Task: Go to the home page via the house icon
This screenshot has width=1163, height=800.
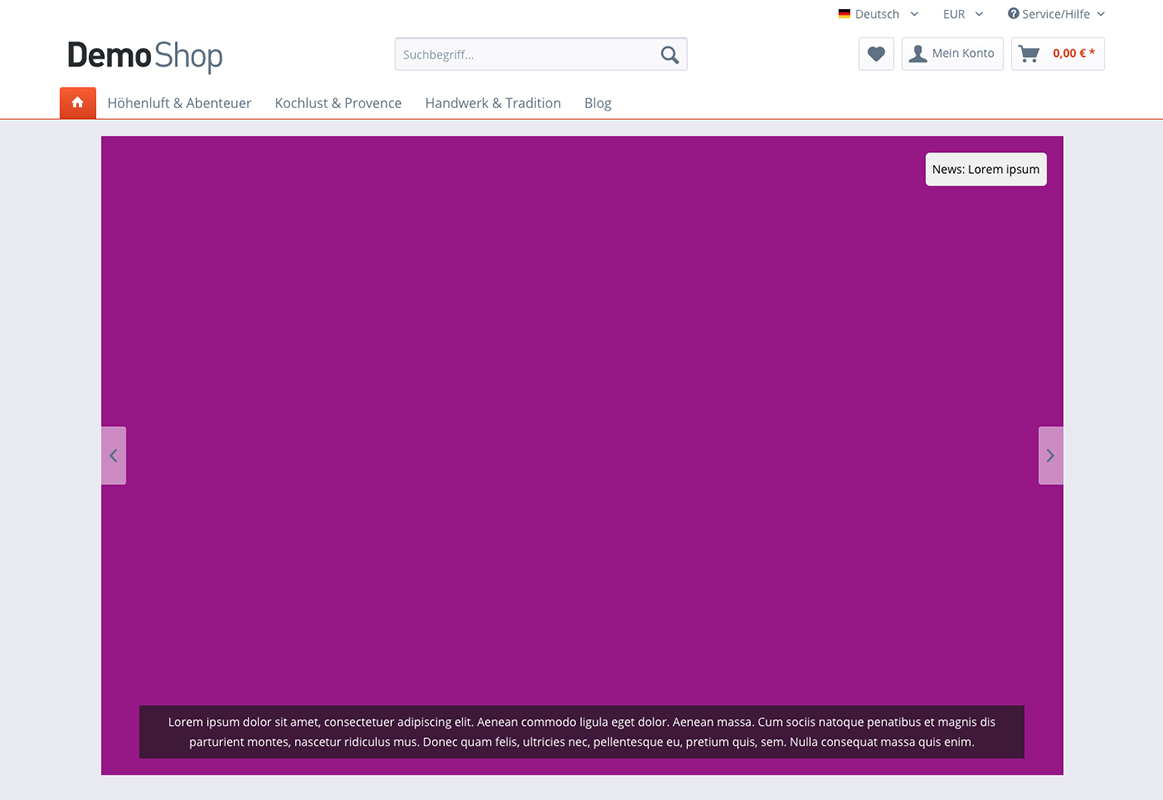Action: click(78, 103)
